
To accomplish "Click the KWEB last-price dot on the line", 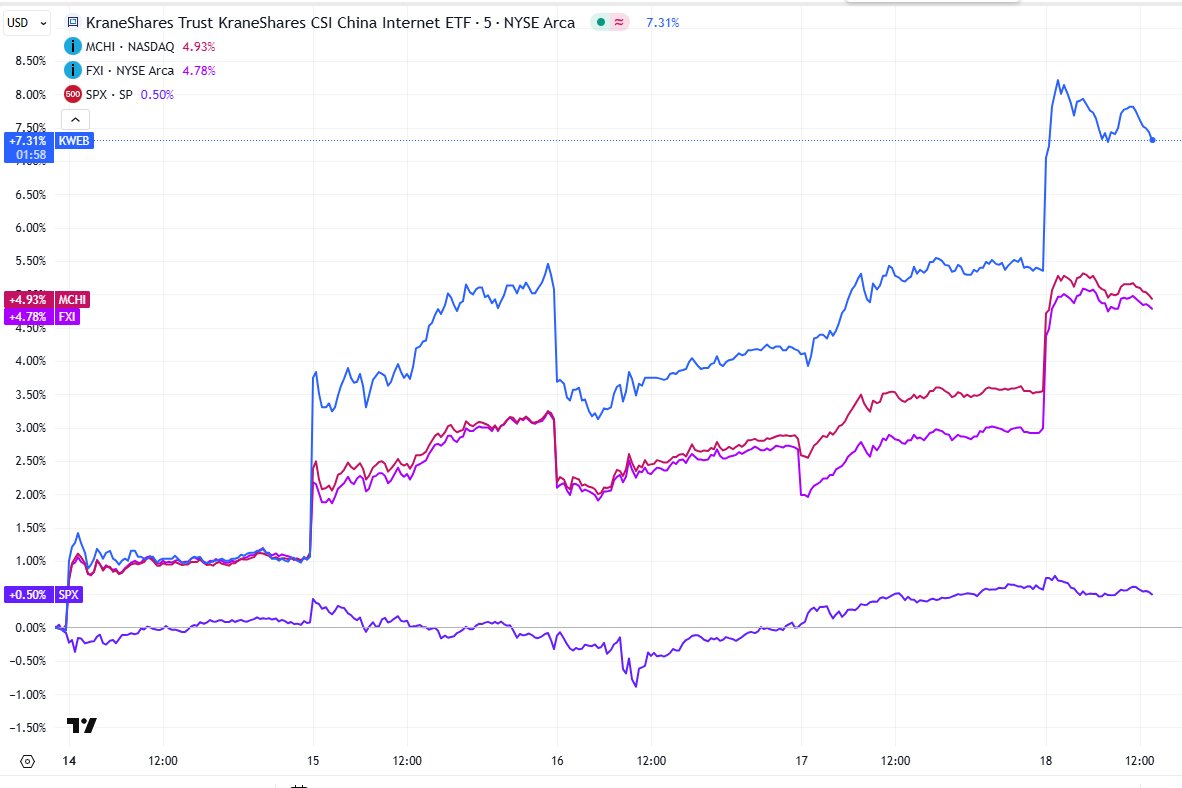I will point(1153,140).
